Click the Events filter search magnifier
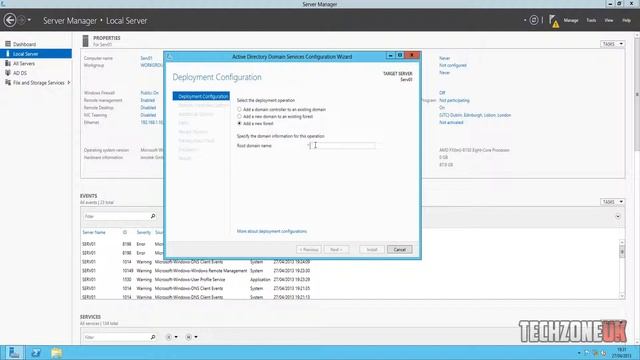 pos(153,216)
